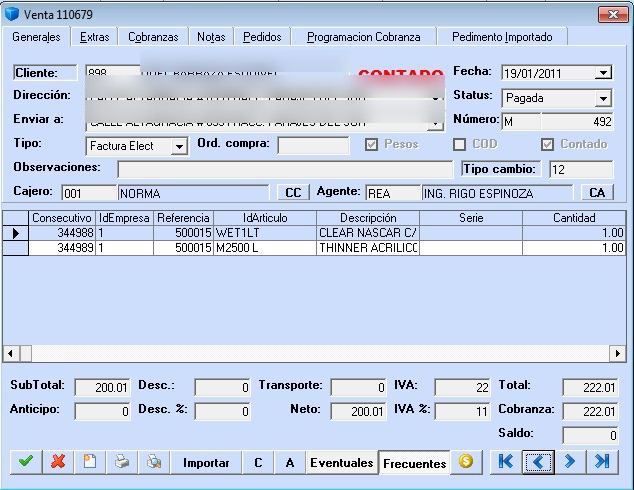Screen dimensions: 634x490
Task: Open the Status dropdown
Action: coord(603,98)
